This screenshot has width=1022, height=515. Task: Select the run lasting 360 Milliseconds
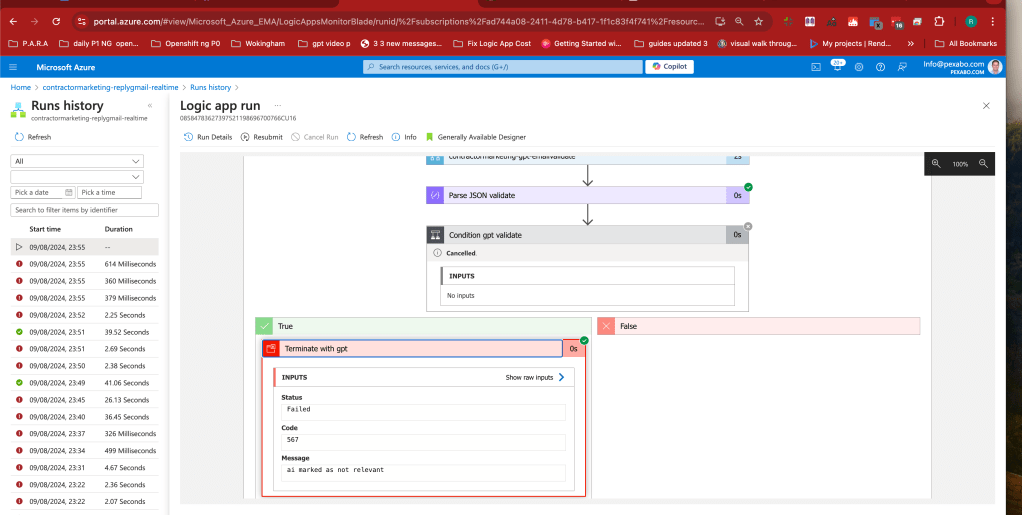(85, 281)
